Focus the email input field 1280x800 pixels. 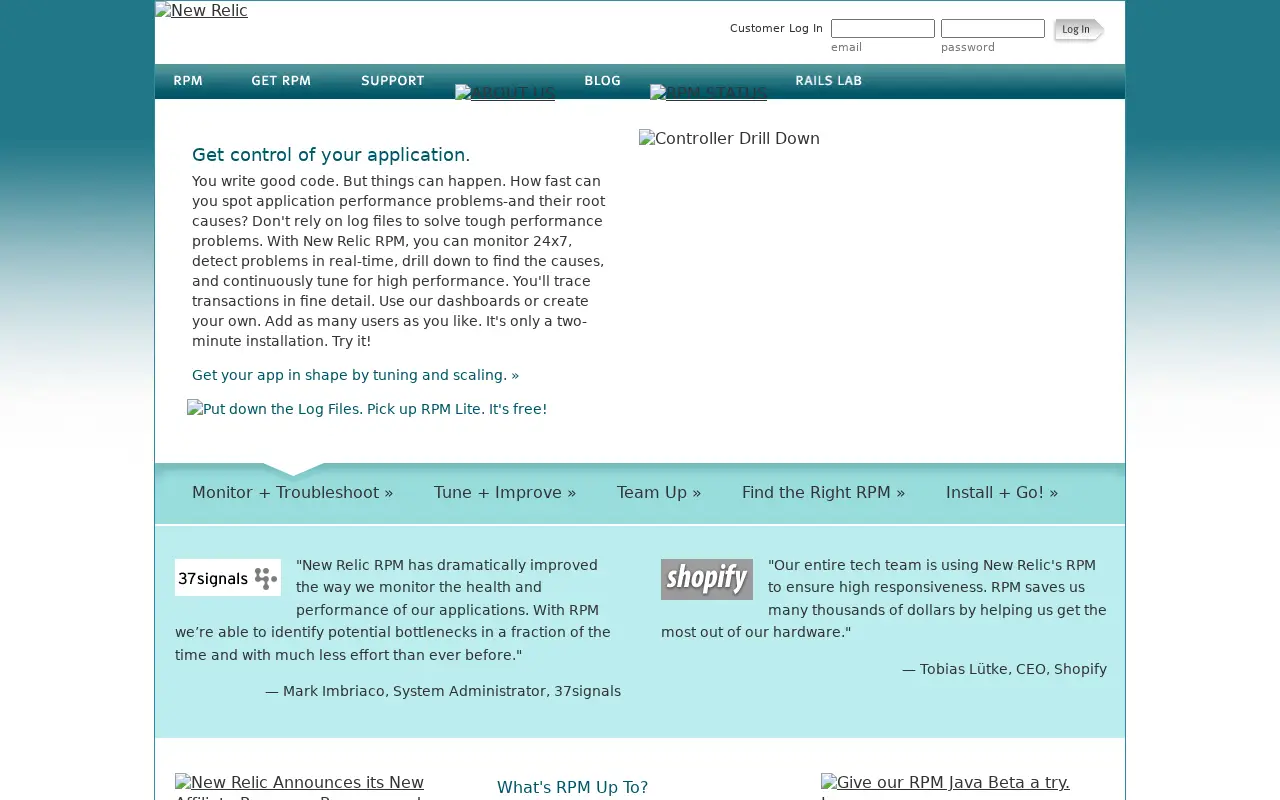(x=883, y=28)
